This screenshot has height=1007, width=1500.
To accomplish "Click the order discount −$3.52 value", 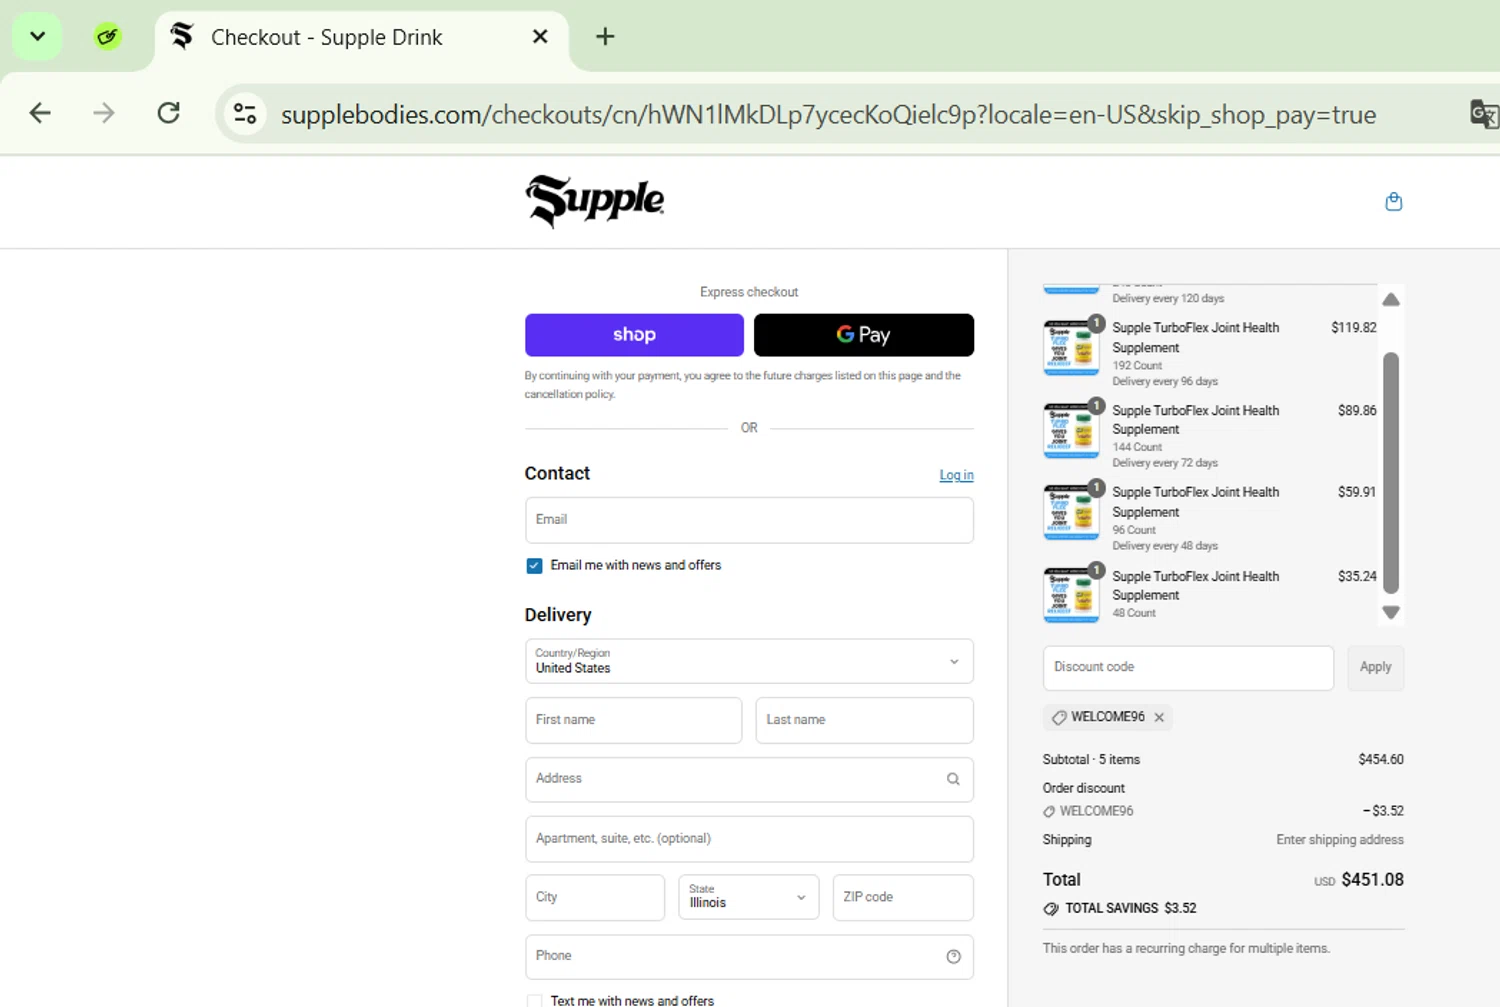I will pyautogui.click(x=1383, y=811).
